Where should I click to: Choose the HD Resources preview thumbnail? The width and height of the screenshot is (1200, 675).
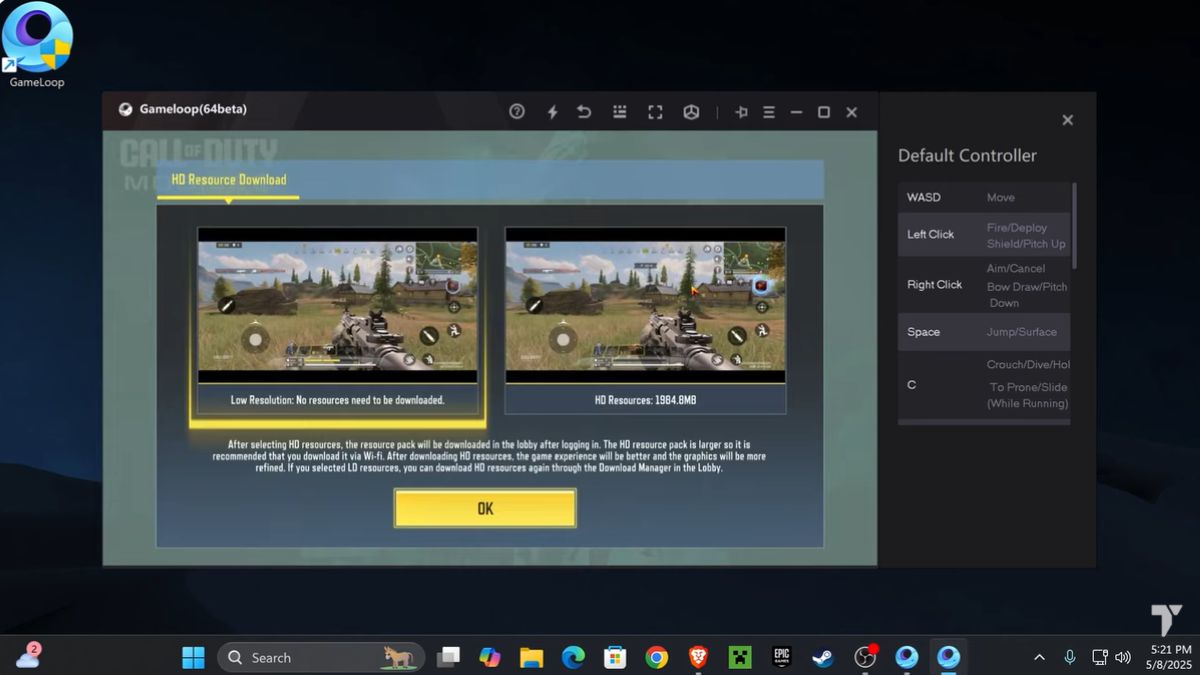click(645, 305)
